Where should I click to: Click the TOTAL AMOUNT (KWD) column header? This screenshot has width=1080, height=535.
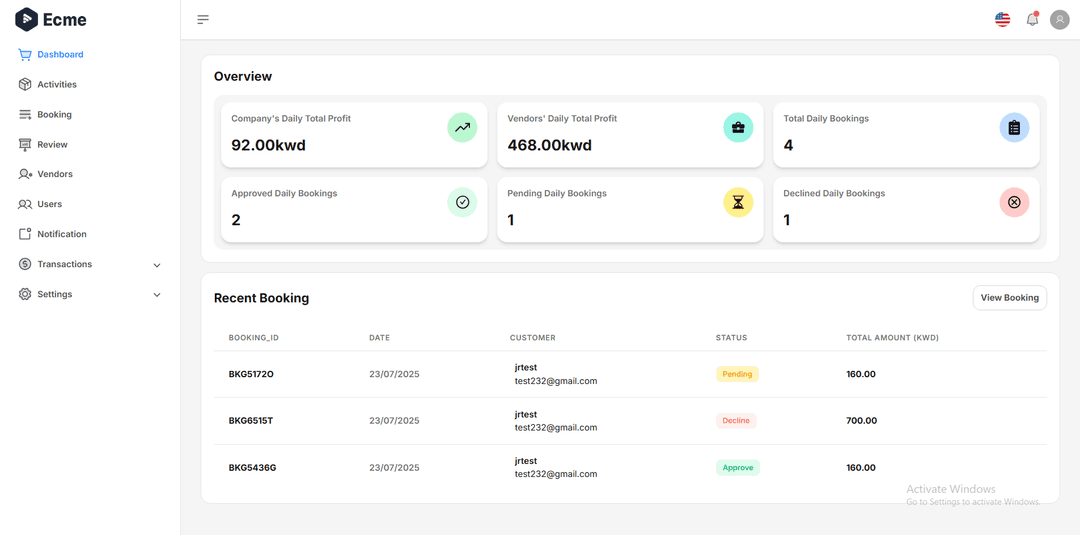[893, 338]
